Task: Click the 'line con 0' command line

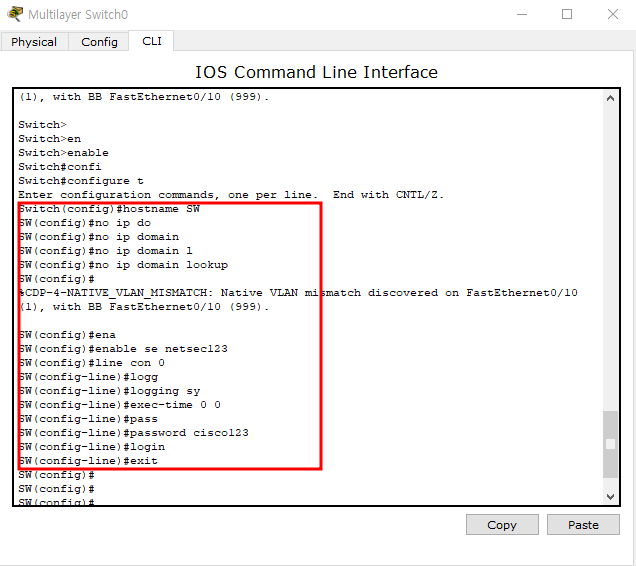Action: click(91, 363)
